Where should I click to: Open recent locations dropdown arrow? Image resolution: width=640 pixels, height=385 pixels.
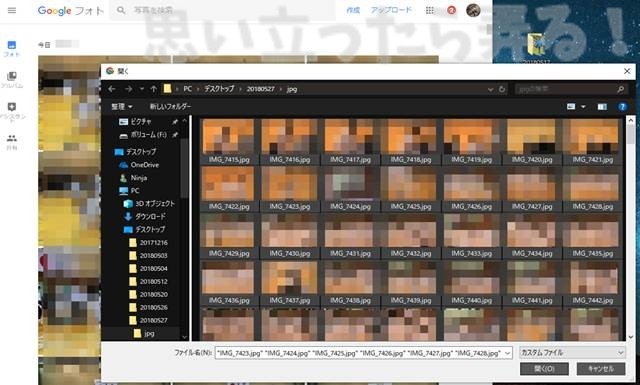[142, 89]
